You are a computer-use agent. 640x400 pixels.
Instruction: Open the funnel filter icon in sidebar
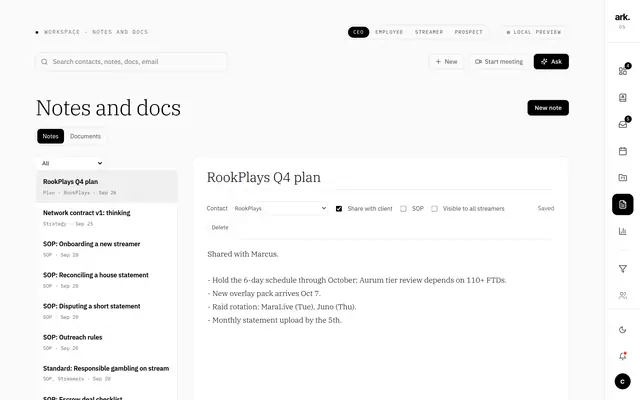coord(622,269)
